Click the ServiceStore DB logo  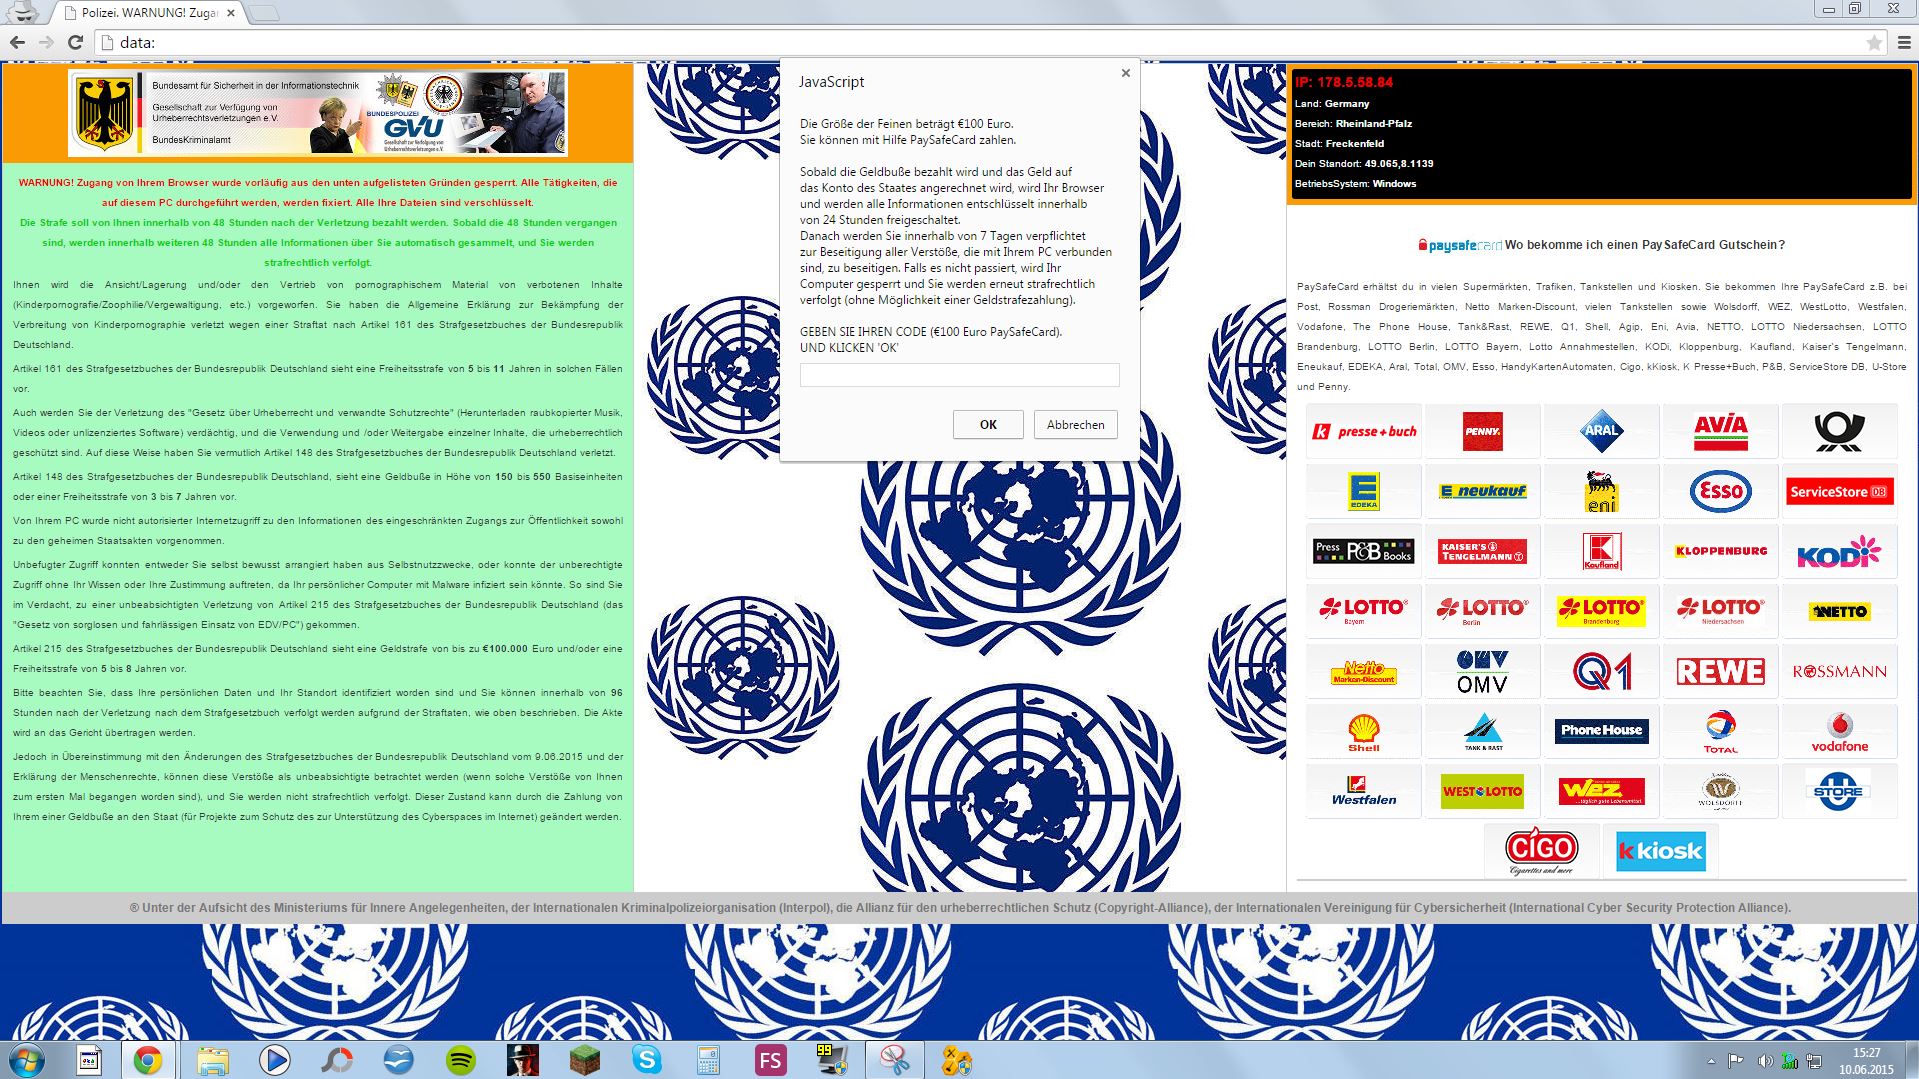coord(1839,491)
